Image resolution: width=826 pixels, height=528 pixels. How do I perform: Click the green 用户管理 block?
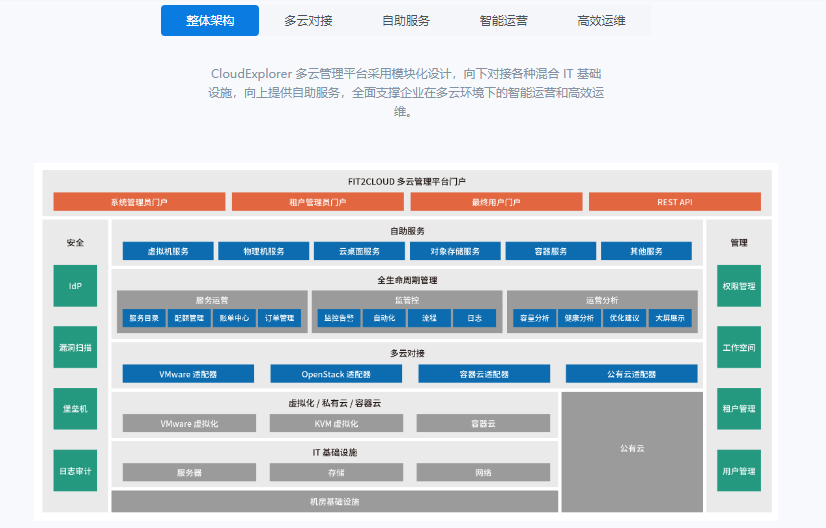click(x=739, y=471)
